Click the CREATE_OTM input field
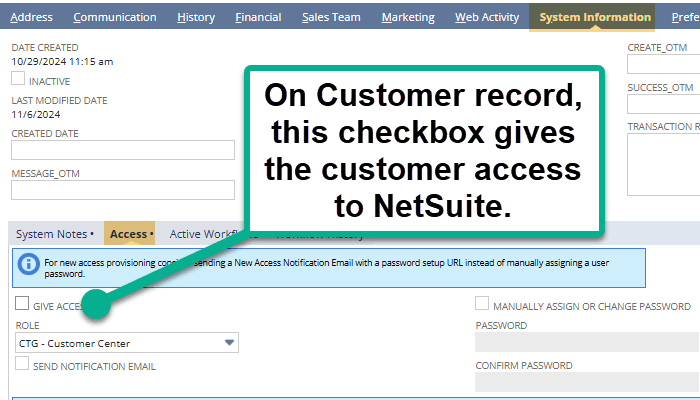Image resolution: width=700 pixels, height=400 pixels. pos(663,64)
